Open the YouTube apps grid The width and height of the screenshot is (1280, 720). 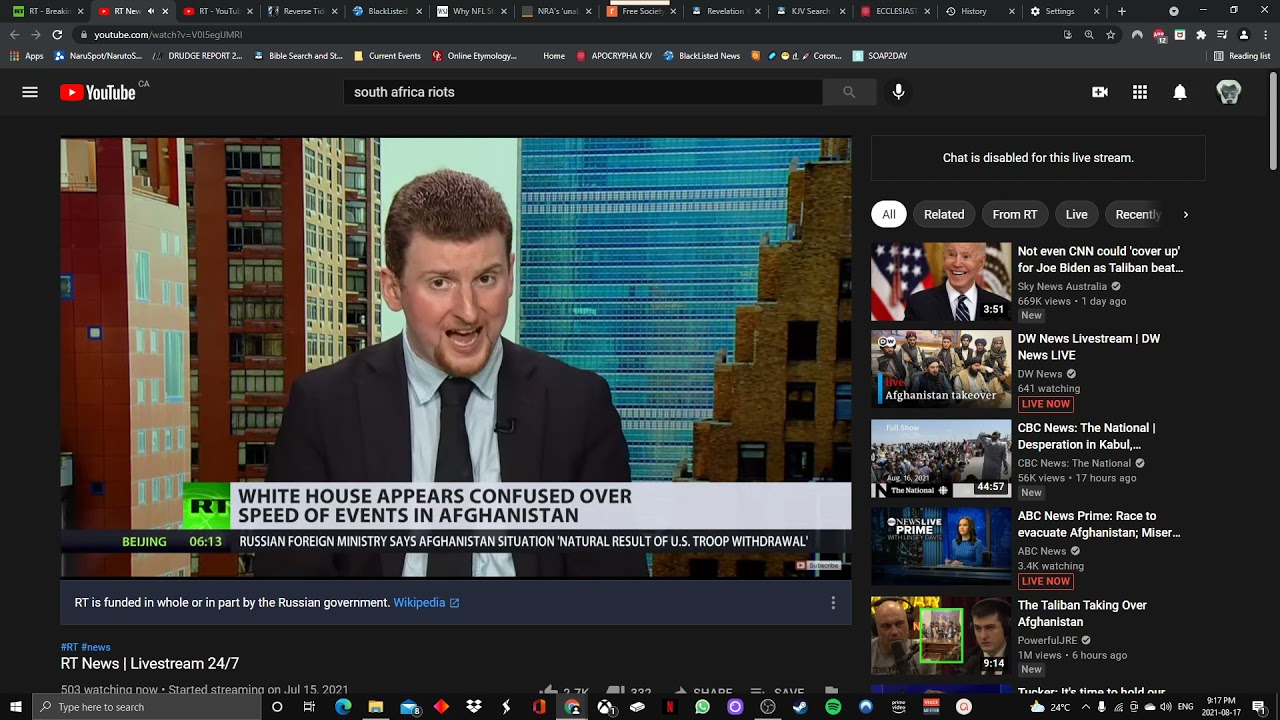pyautogui.click(x=1140, y=92)
